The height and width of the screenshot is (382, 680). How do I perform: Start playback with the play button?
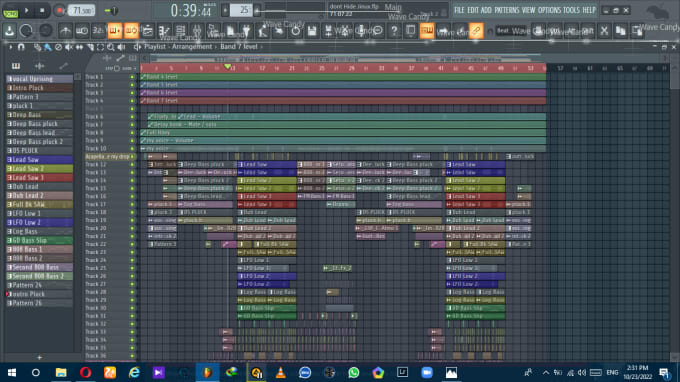(x=26, y=10)
